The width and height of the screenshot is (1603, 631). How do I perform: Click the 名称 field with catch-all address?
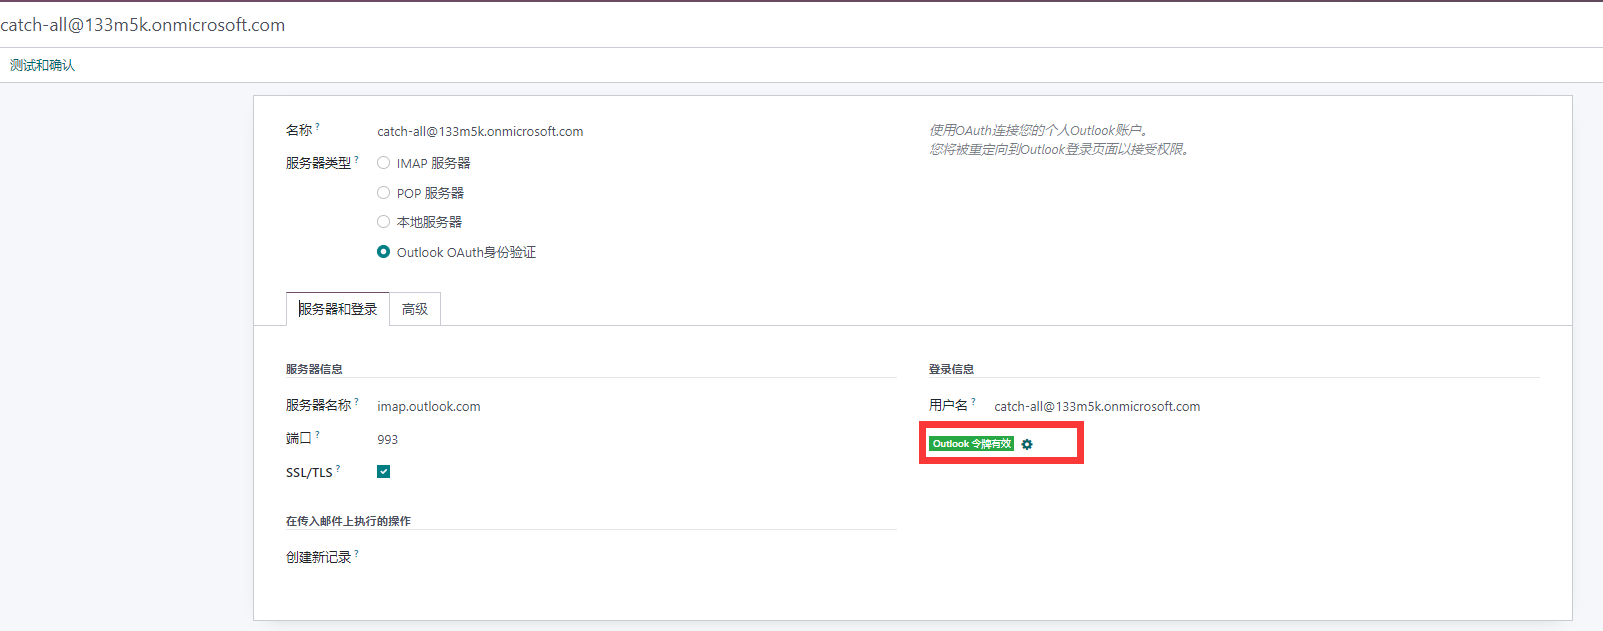point(480,131)
